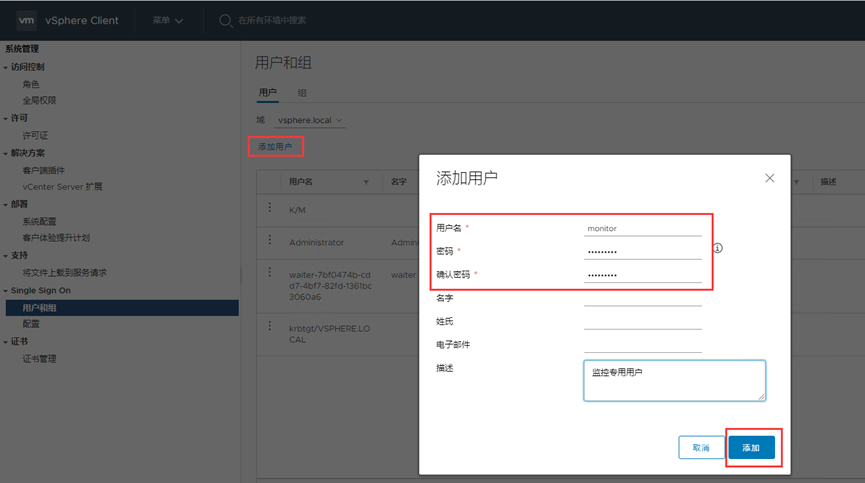
Task: Open 将文件上载到服务请求 item
Action: [x=65, y=272]
